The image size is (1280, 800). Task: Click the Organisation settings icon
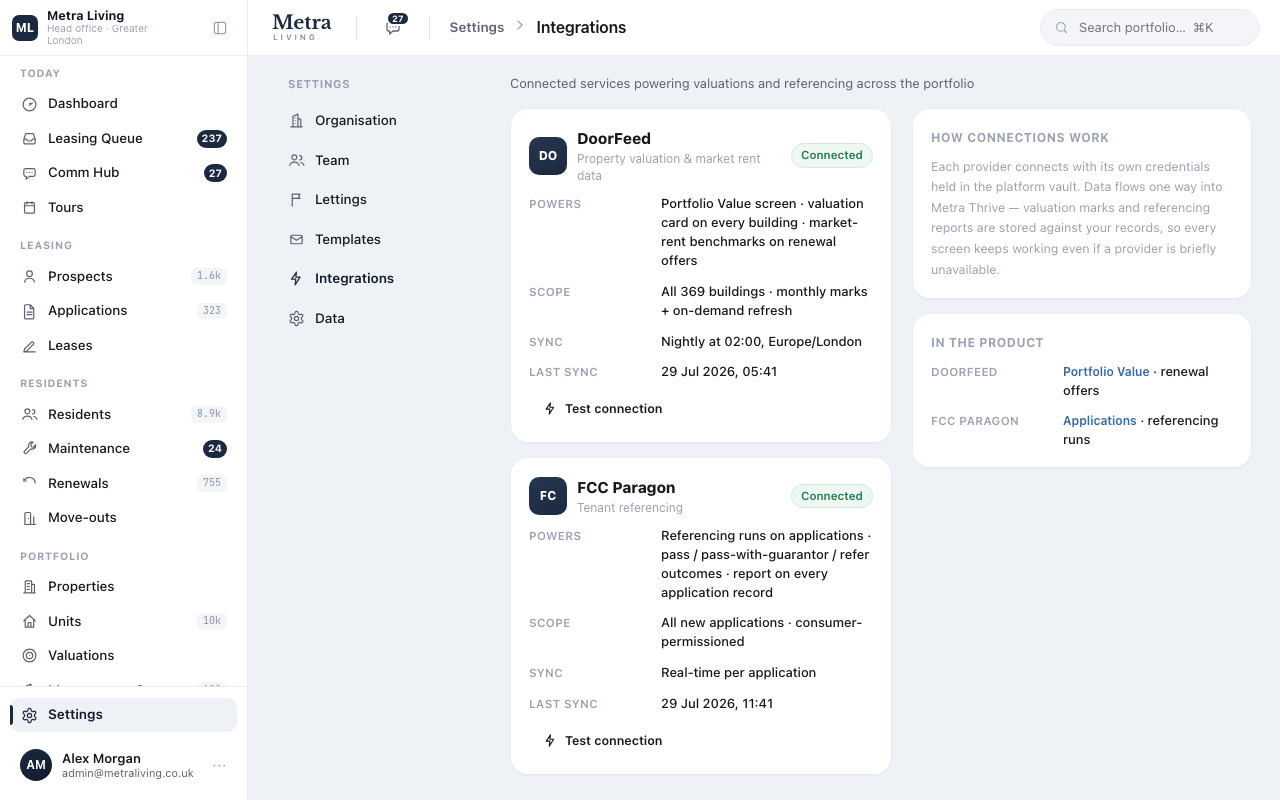pyautogui.click(x=296, y=121)
